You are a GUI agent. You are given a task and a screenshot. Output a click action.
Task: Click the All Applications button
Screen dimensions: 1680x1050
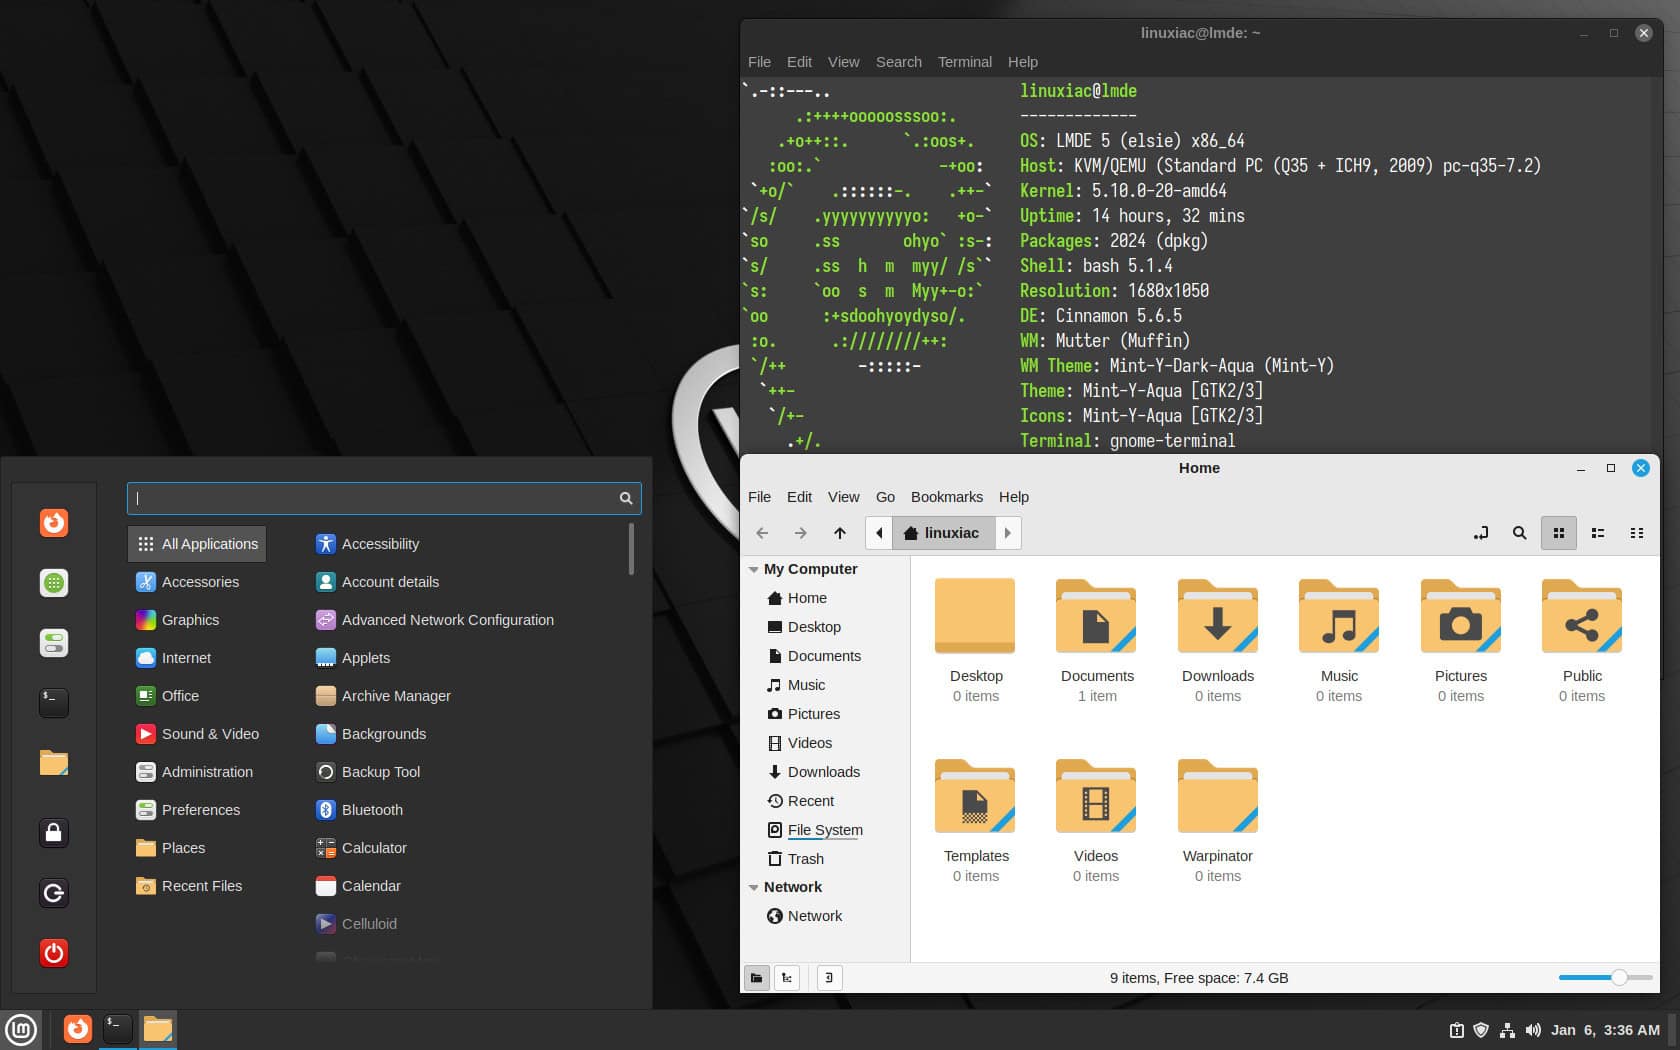coord(196,543)
